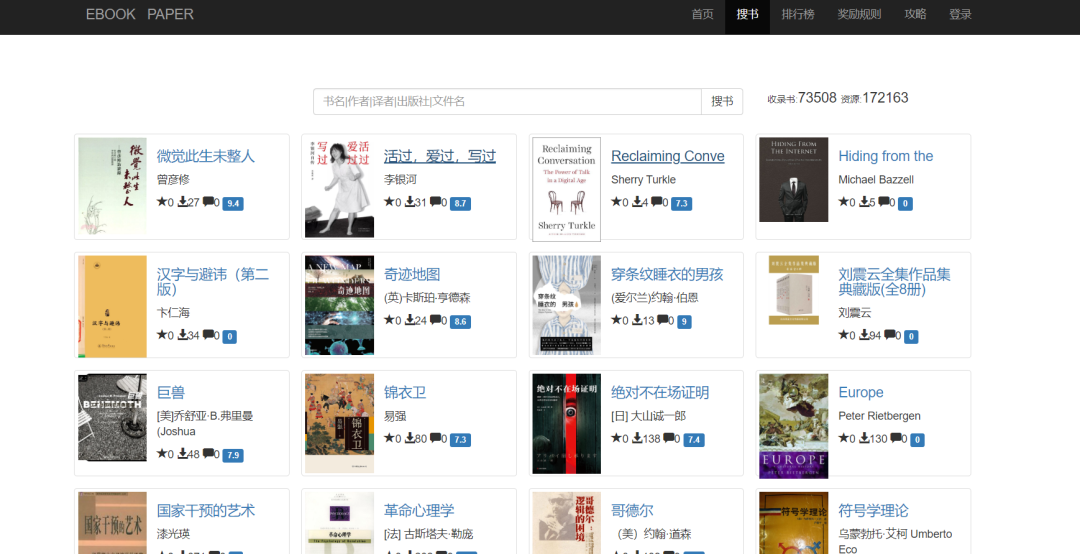The width and height of the screenshot is (1080, 554).
Task: Click star icon on 汉字与避讳 card
Action: [162, 335]
